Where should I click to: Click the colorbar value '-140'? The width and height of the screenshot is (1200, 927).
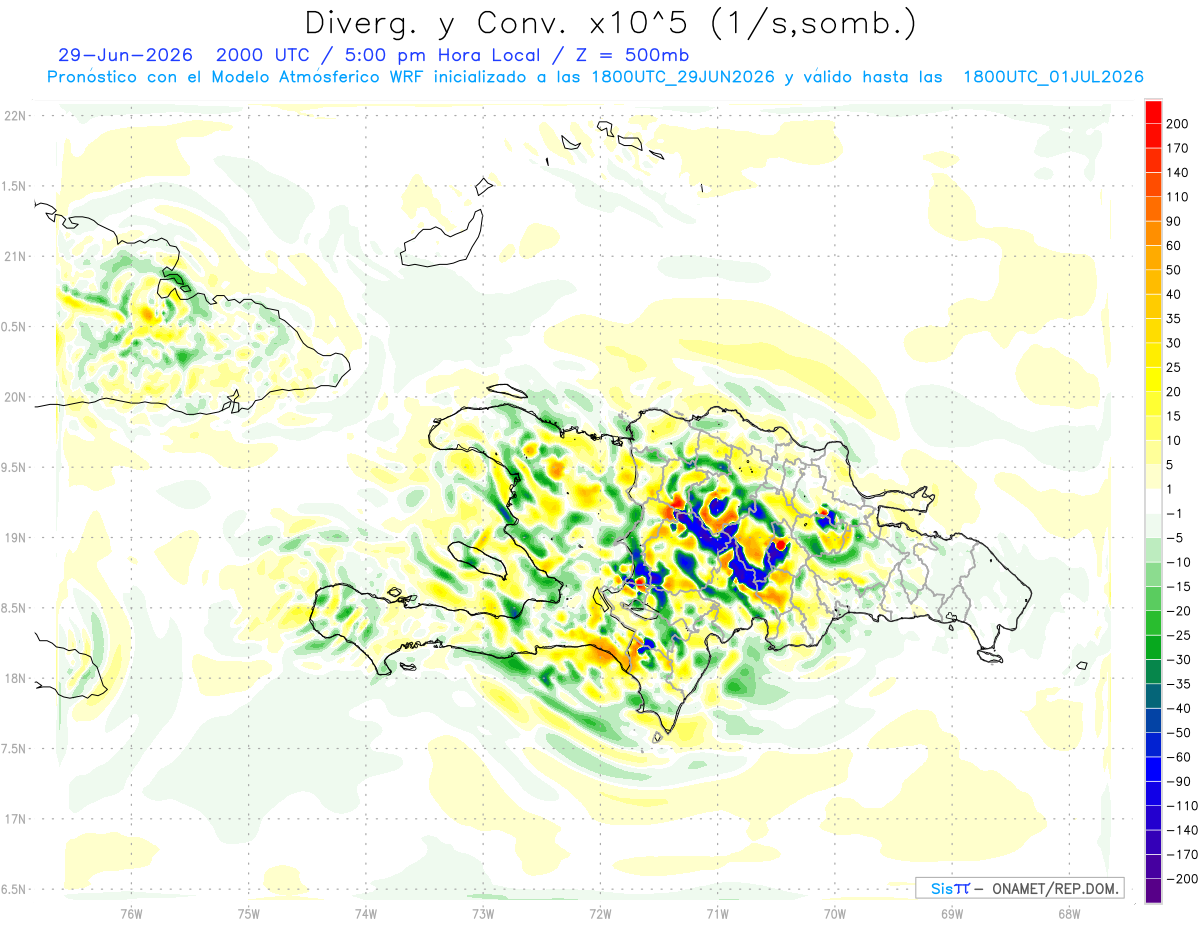point(1183,830)
